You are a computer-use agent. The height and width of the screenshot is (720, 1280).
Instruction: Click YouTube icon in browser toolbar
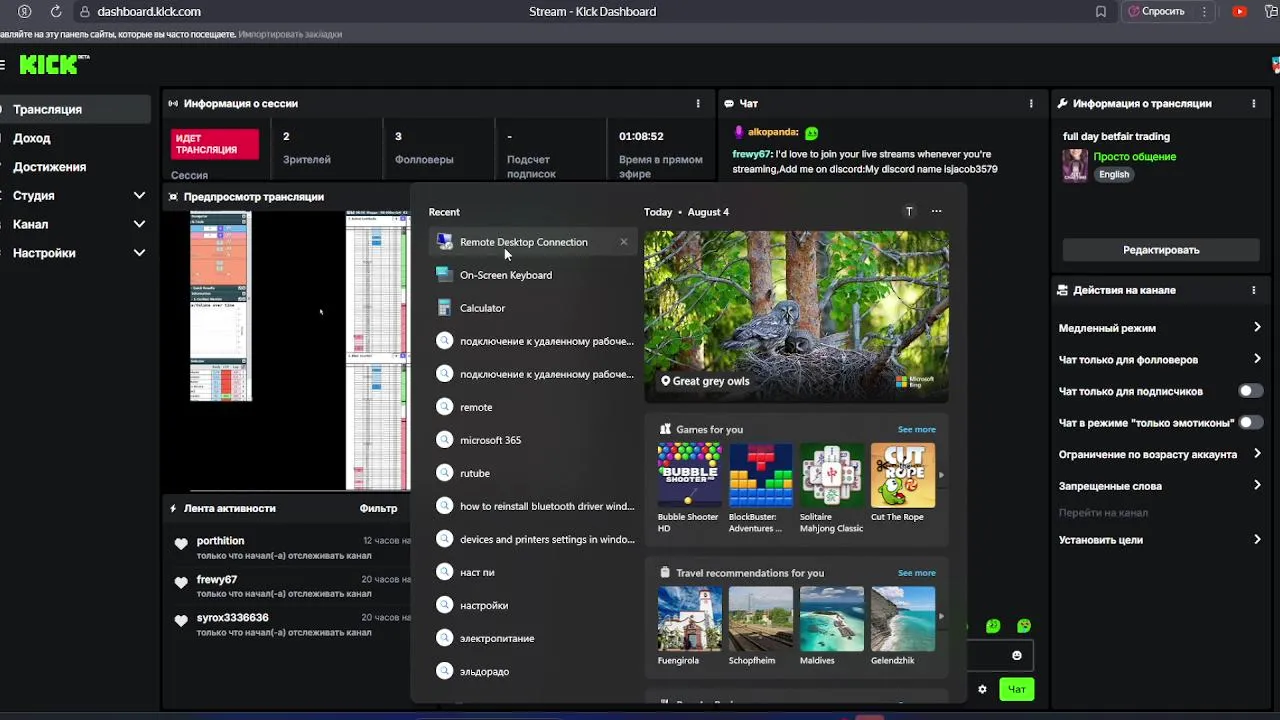point(1240,12)
